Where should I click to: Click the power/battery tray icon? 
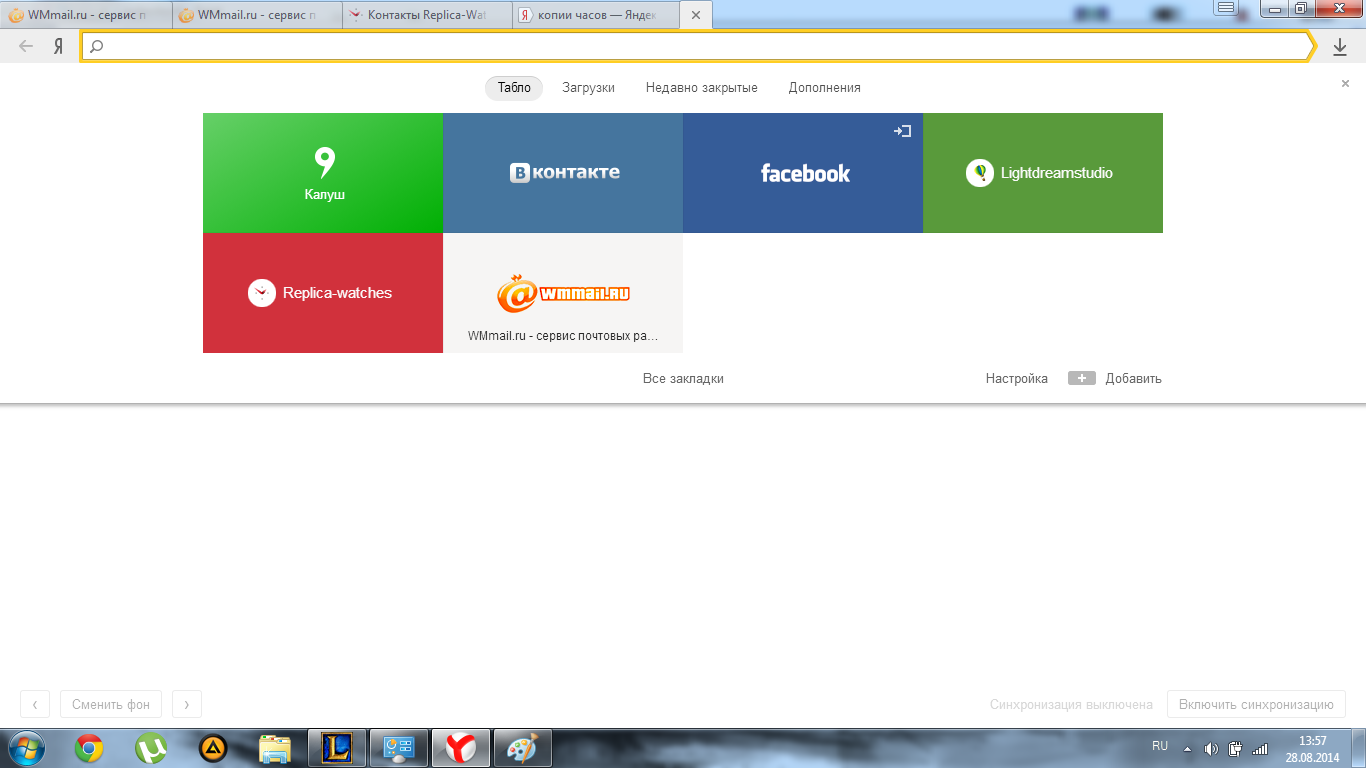(x=1235, y=748)
